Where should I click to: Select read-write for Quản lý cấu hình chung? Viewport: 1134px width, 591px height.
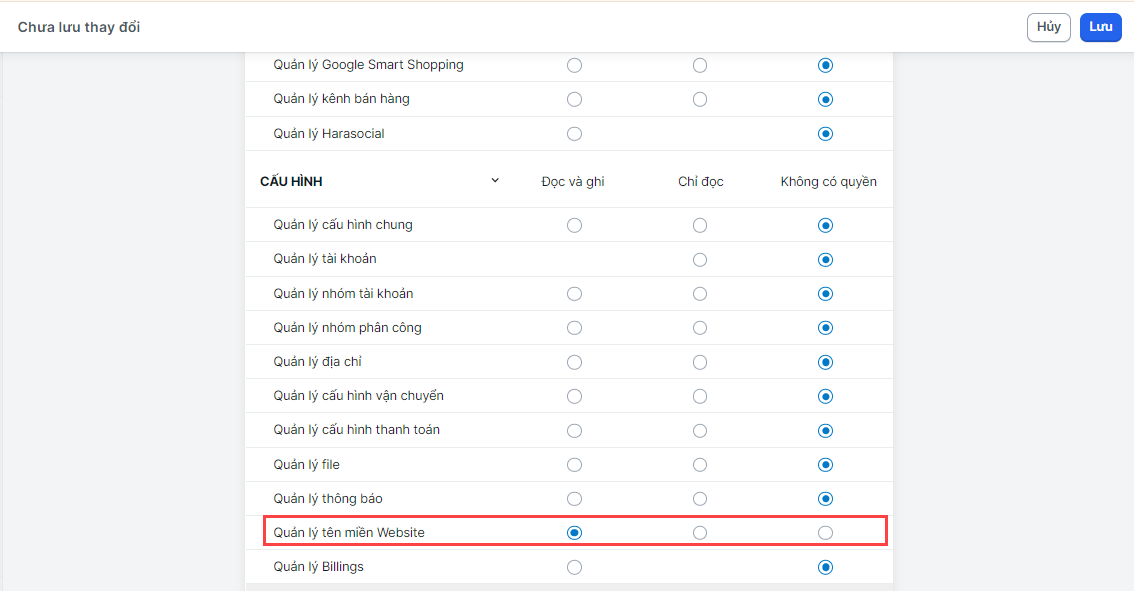(574, 225)
